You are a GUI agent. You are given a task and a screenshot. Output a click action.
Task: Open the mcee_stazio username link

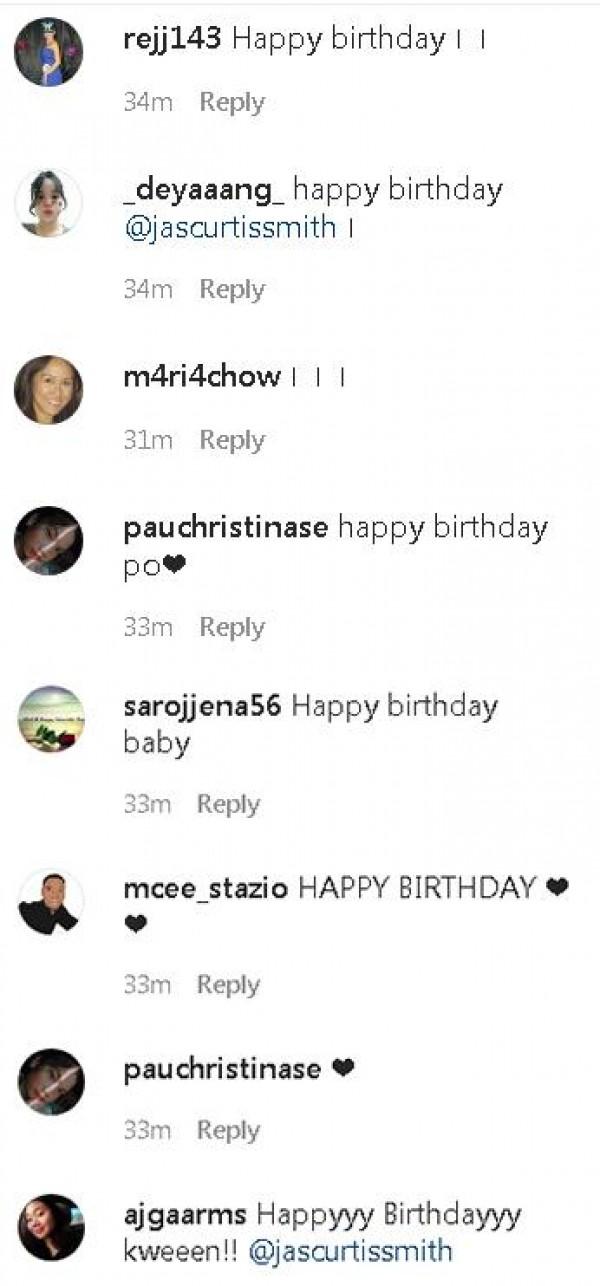tap(207, 888)
